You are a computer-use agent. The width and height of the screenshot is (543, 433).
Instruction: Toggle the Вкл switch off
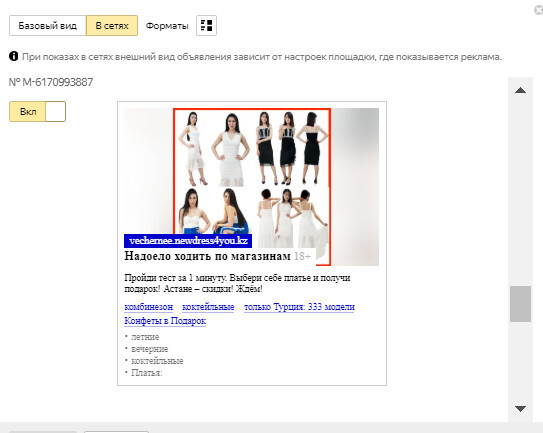pyautogui.click(x=37, y=112)
